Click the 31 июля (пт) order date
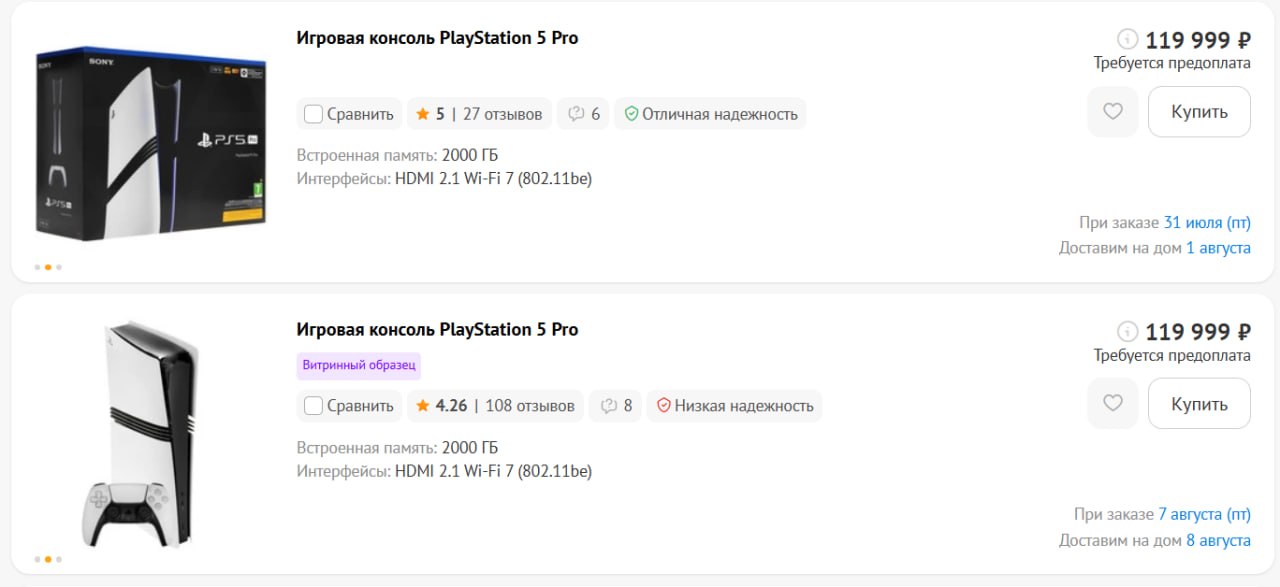Image resolution: width=1280 pixels, height=587 pixels. point(1207,223)
